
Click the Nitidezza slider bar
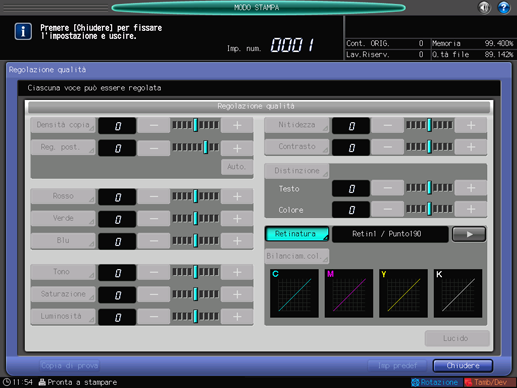(x=429, y=125)
